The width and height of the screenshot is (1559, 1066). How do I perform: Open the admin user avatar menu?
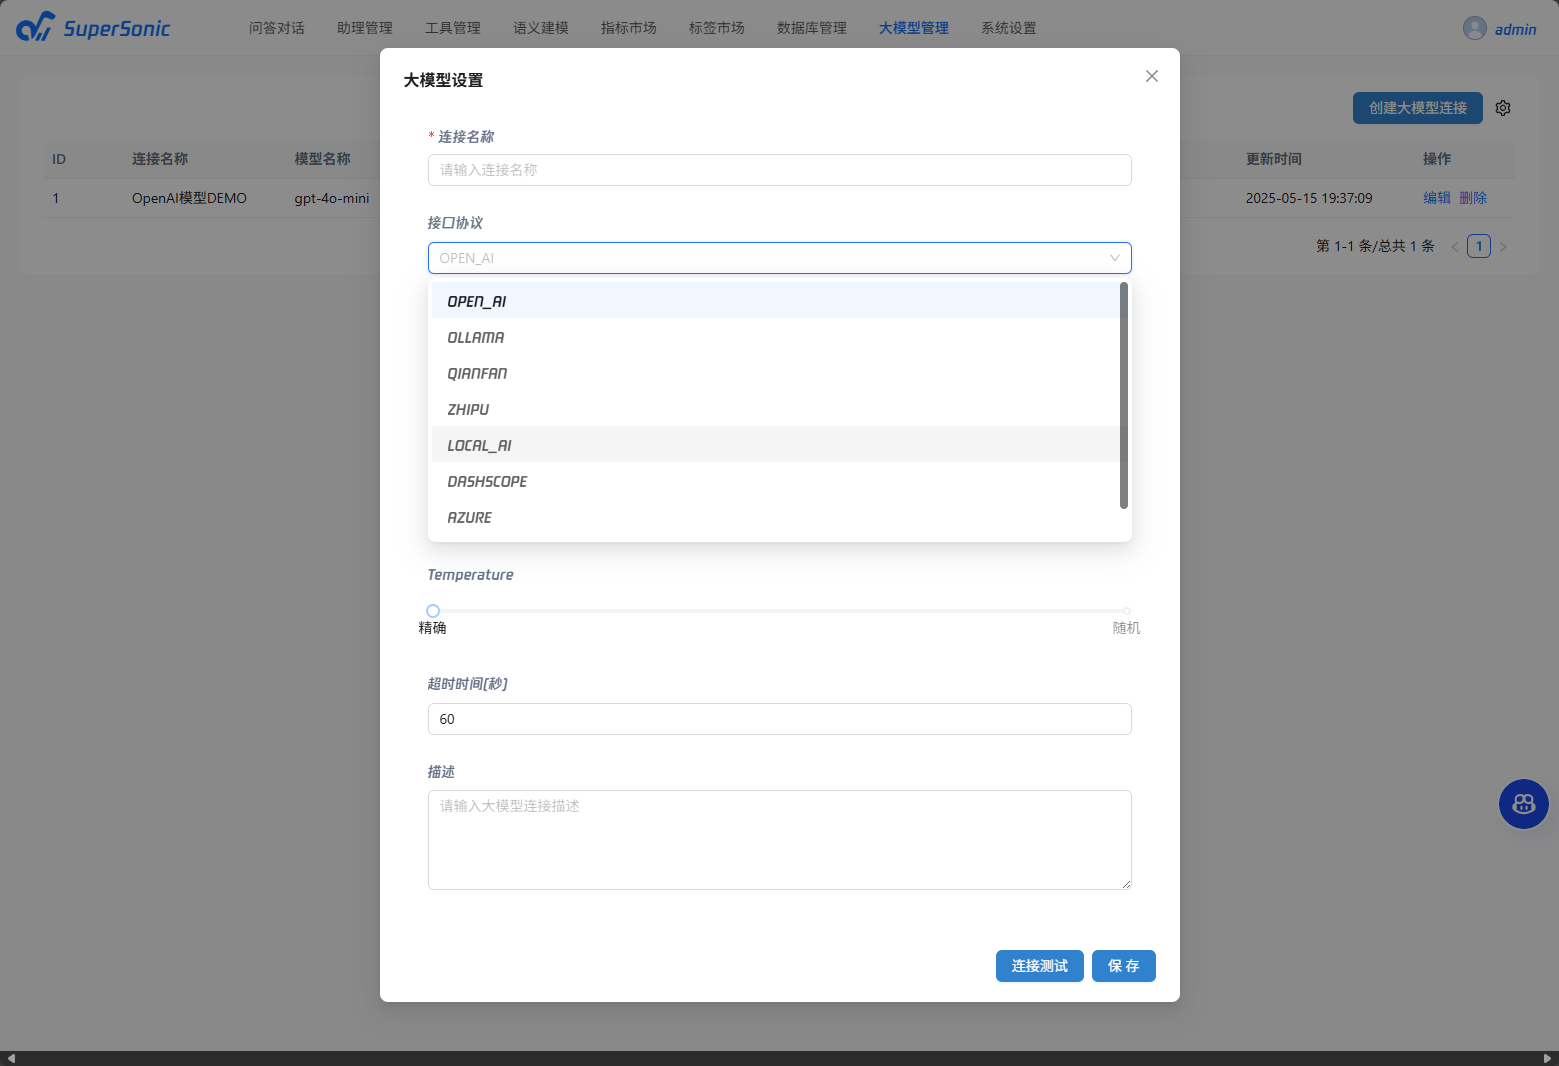click(x=1474, y=28)
